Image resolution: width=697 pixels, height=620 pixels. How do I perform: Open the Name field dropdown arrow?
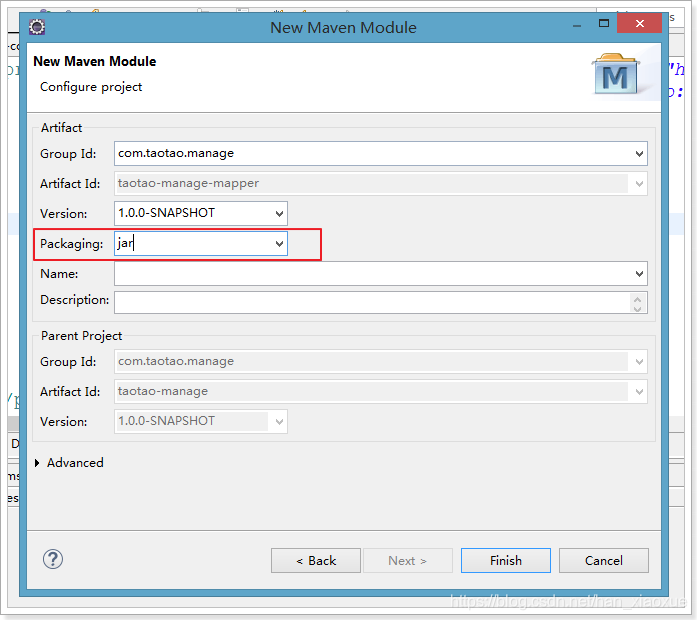[639, 274]
